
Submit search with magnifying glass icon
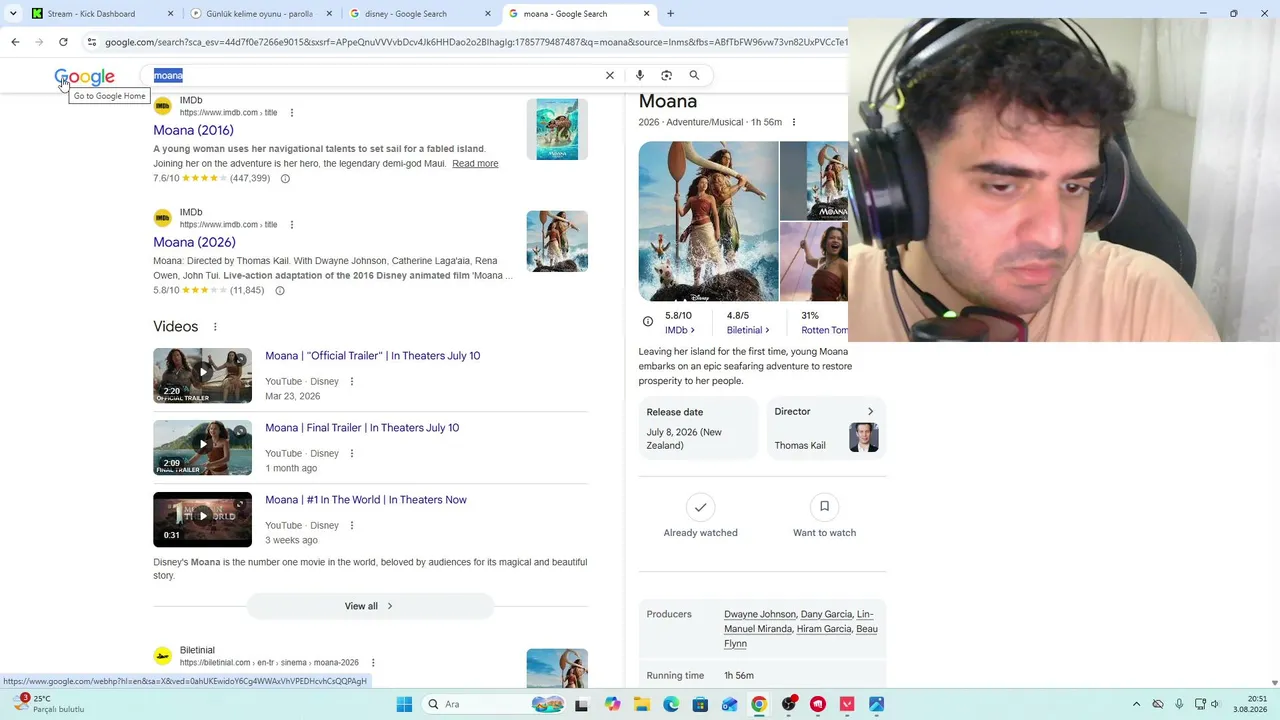[x=694, y=75]
